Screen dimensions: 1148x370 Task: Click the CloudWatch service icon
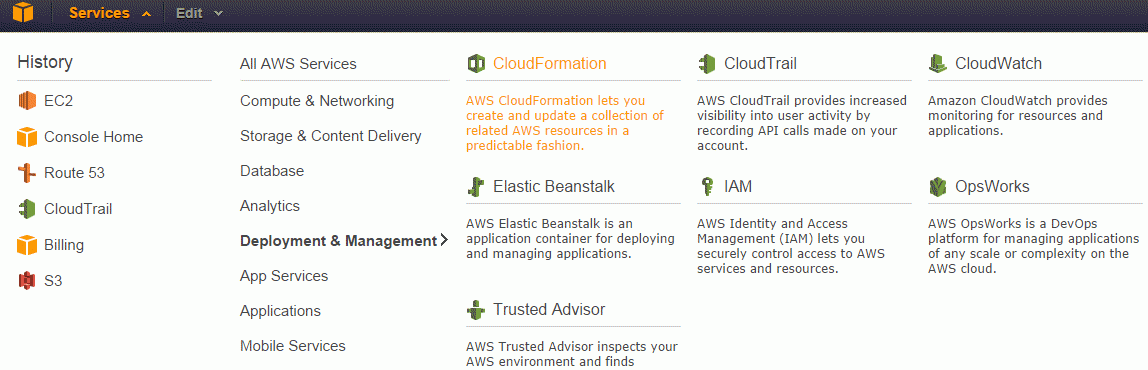click(x=937, y=64)
